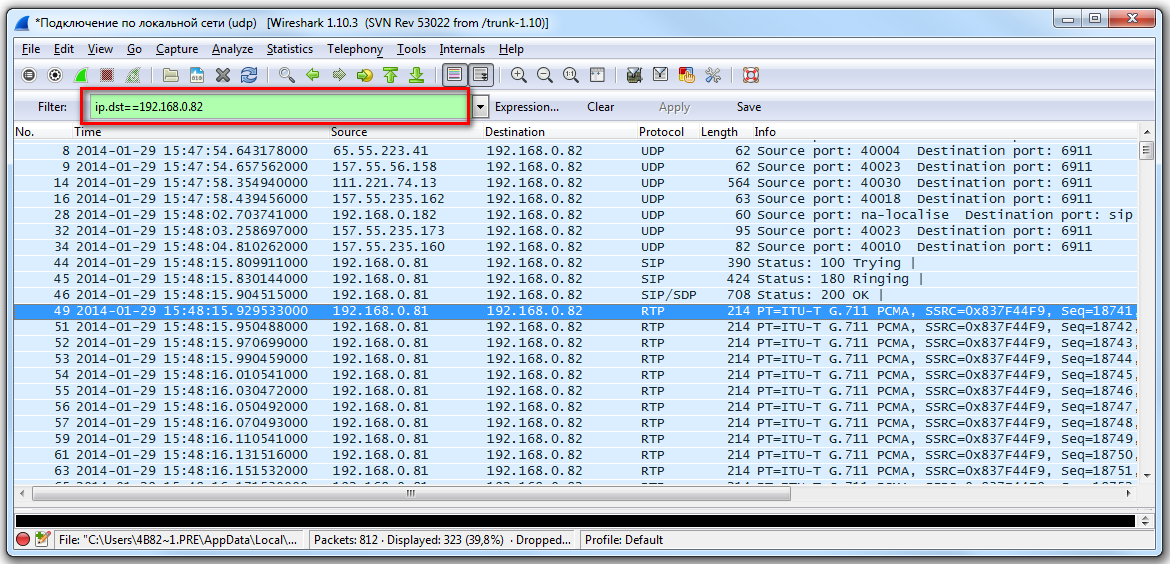Click the zoom in magnifier
1170x564 pixels.
[519, 75]
